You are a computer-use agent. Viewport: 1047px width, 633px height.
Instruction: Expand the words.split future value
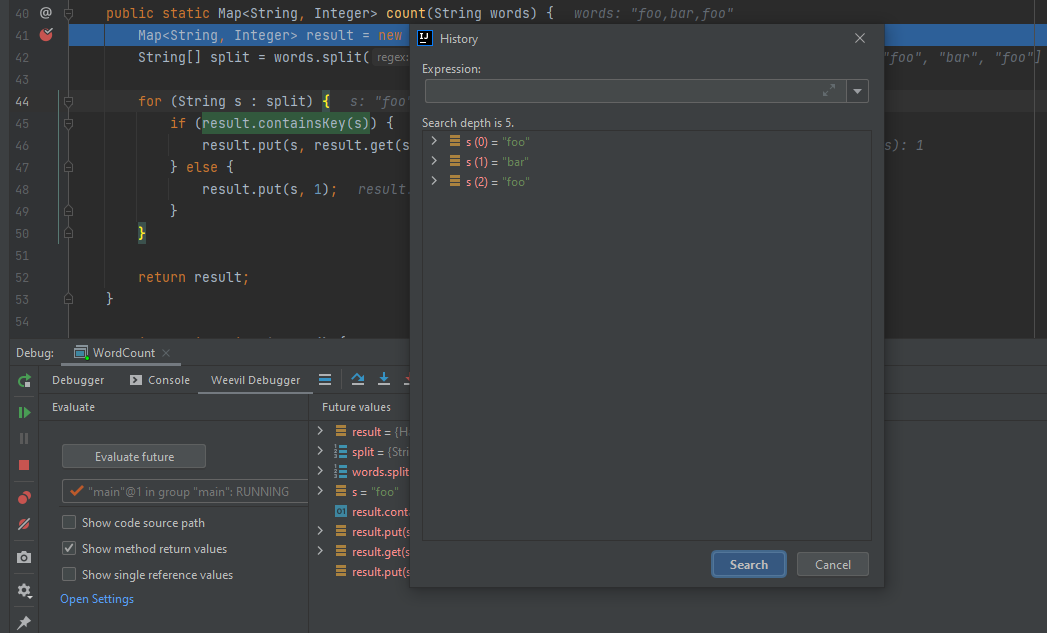tap(320, 471)
